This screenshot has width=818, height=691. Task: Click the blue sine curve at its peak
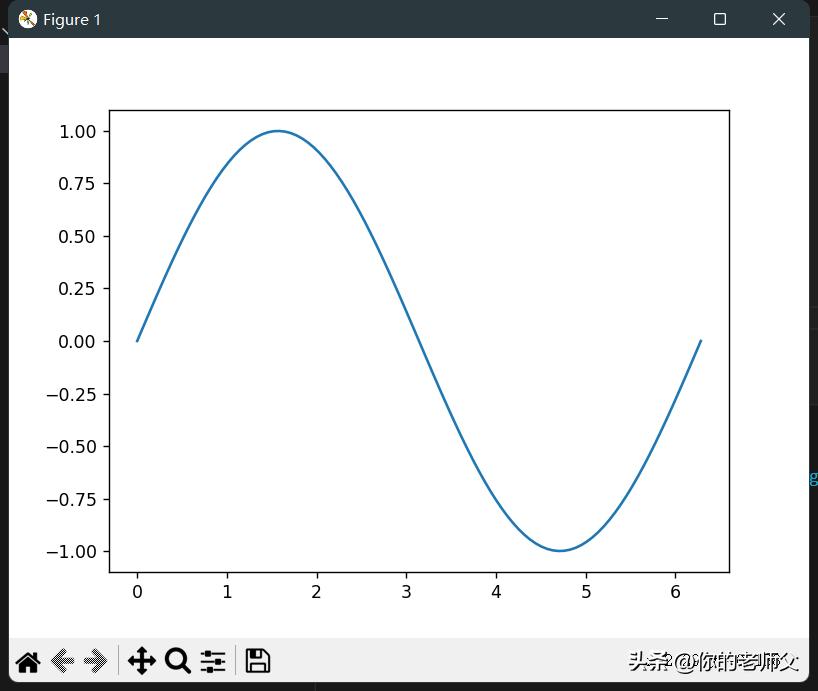pyautogui.click(x=280, y=131)
